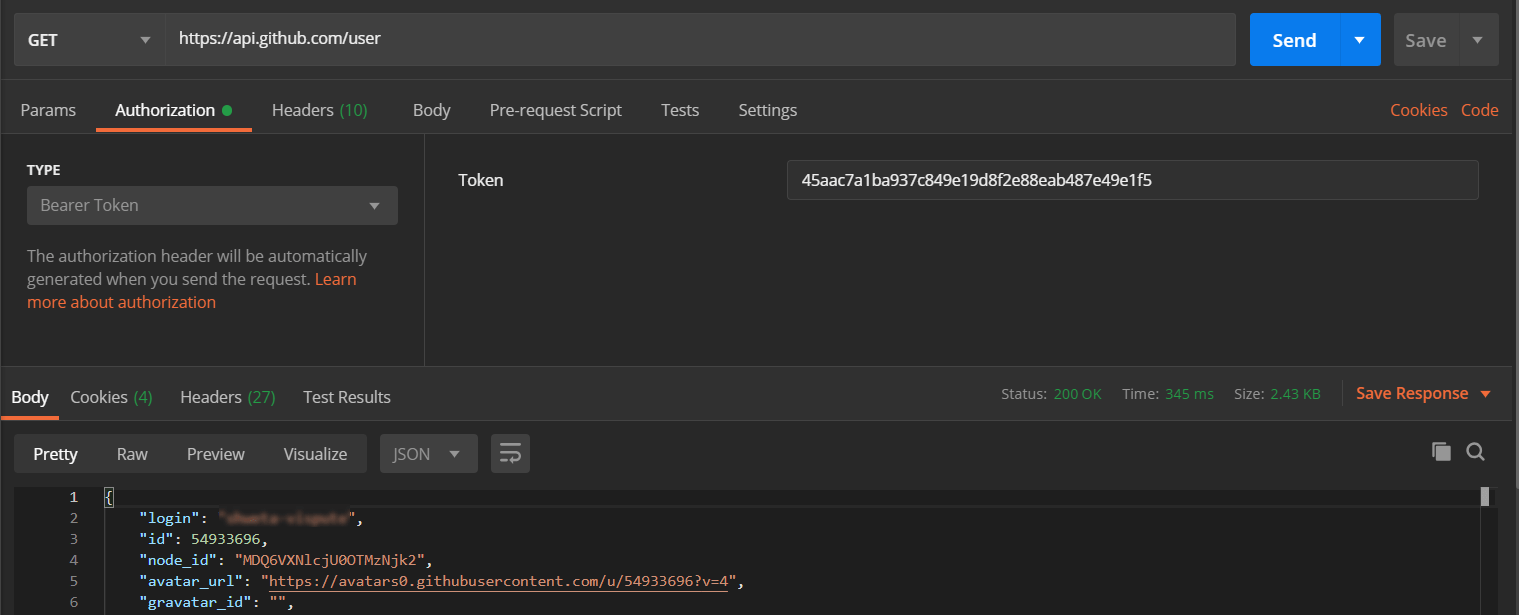Switch to Pre-request Script tab
The height and width of the screenshot is (615, 1519).
click(555, 110)
